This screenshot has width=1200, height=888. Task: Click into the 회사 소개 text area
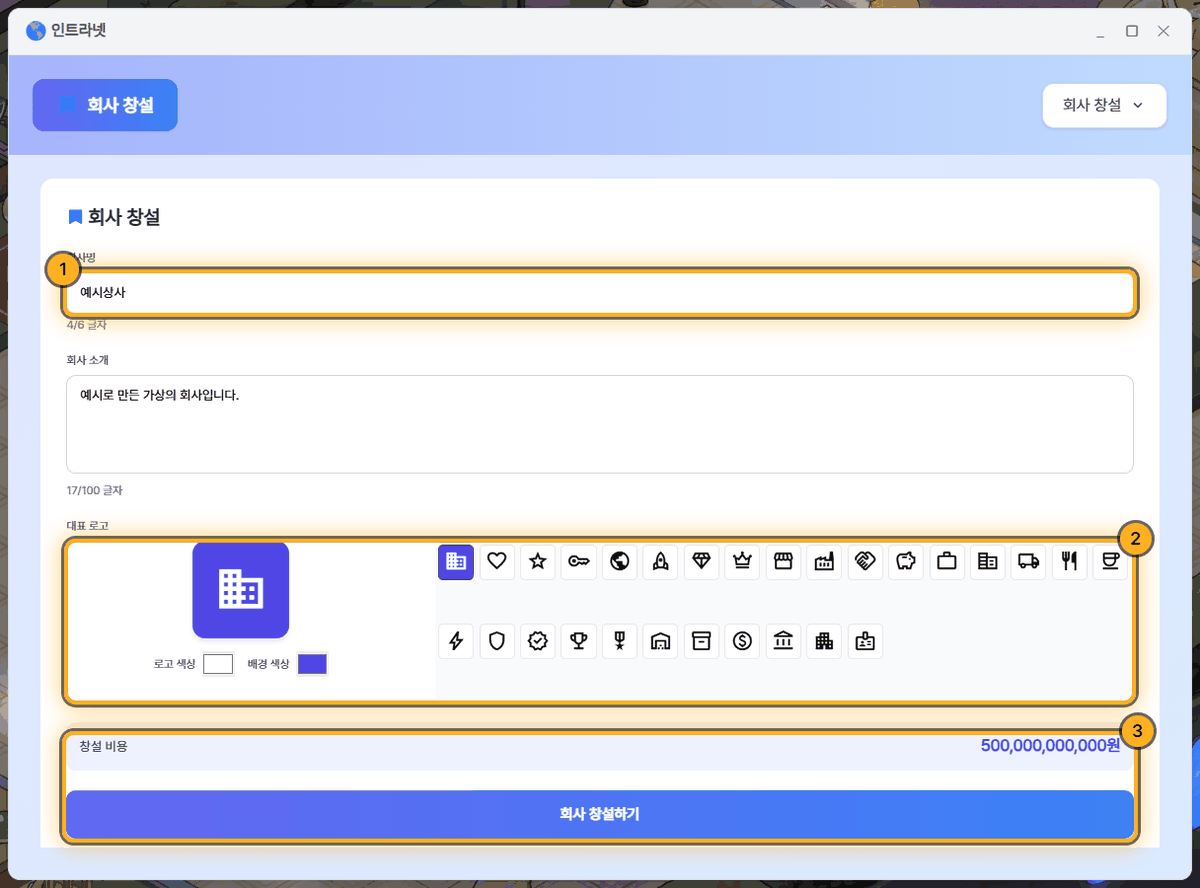coord(600,424)
